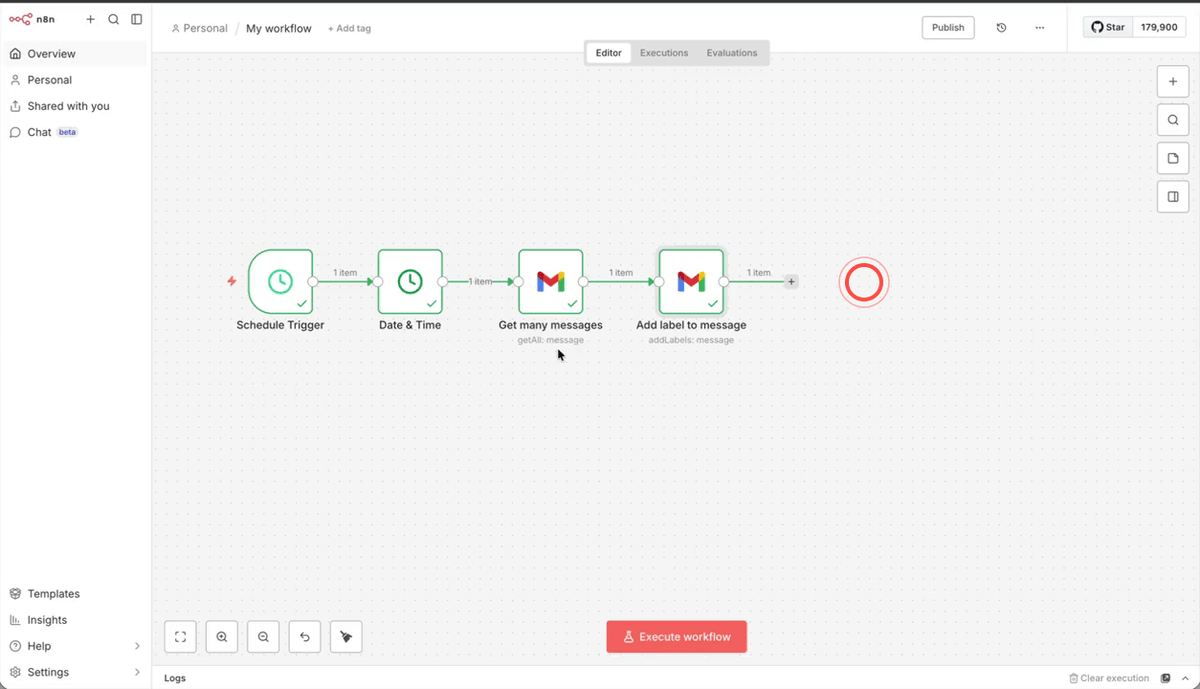This screenshot has height=689, width=1200.
Task: Add a sticky note from right panel
Action: tap(1172, 158)
